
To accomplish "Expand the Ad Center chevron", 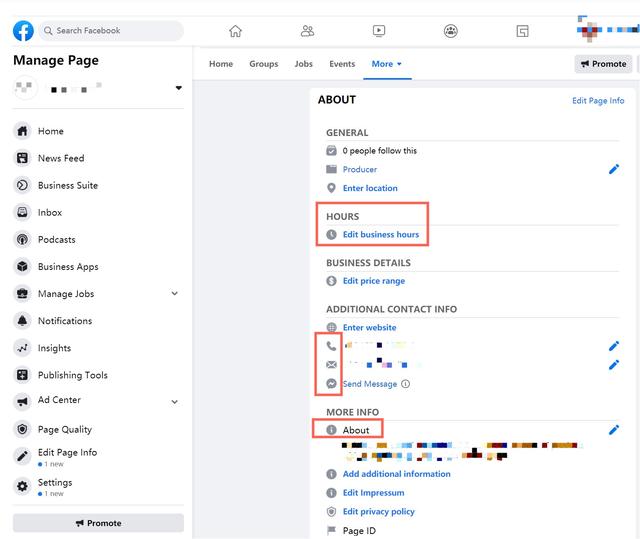I will pyautogui.click(x=175, y=402).
